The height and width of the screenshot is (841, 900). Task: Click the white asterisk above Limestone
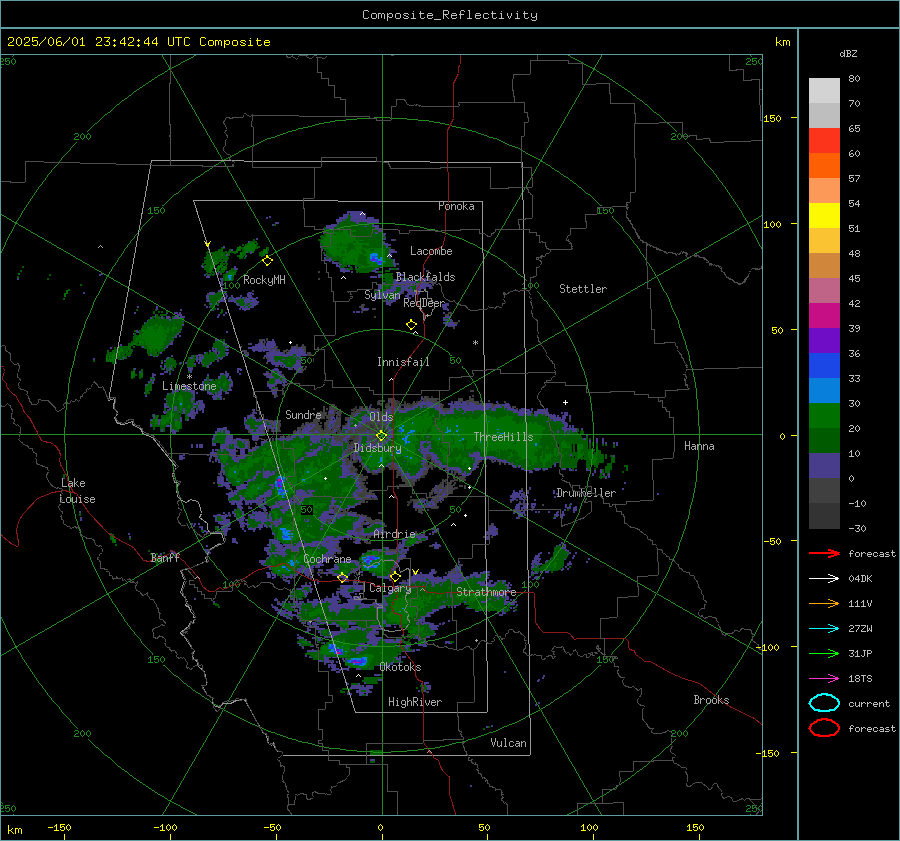[189, 377]
